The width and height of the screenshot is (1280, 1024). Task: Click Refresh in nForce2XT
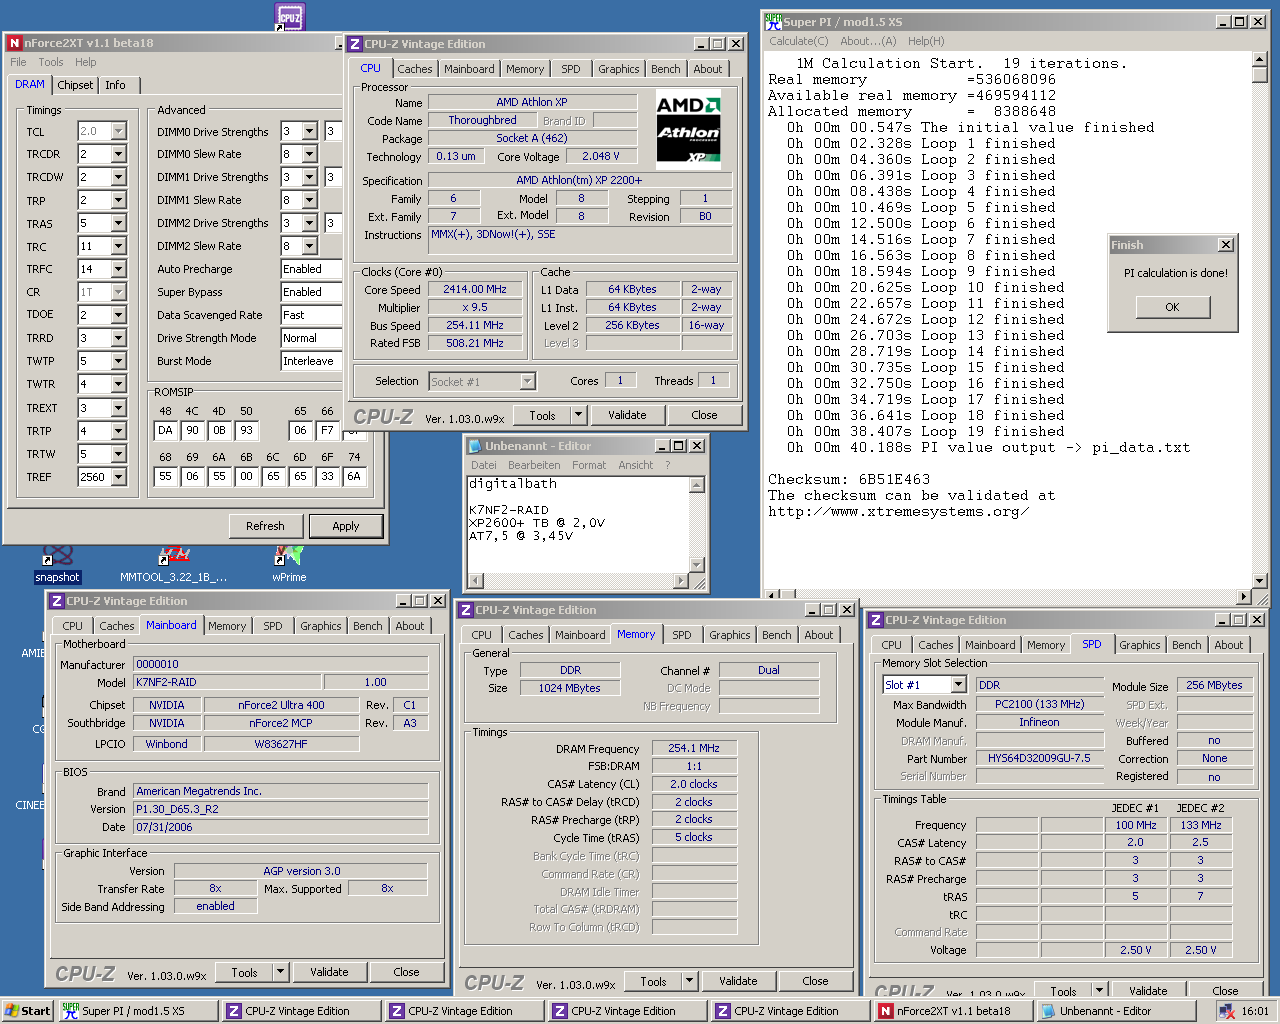coord(265,526)
